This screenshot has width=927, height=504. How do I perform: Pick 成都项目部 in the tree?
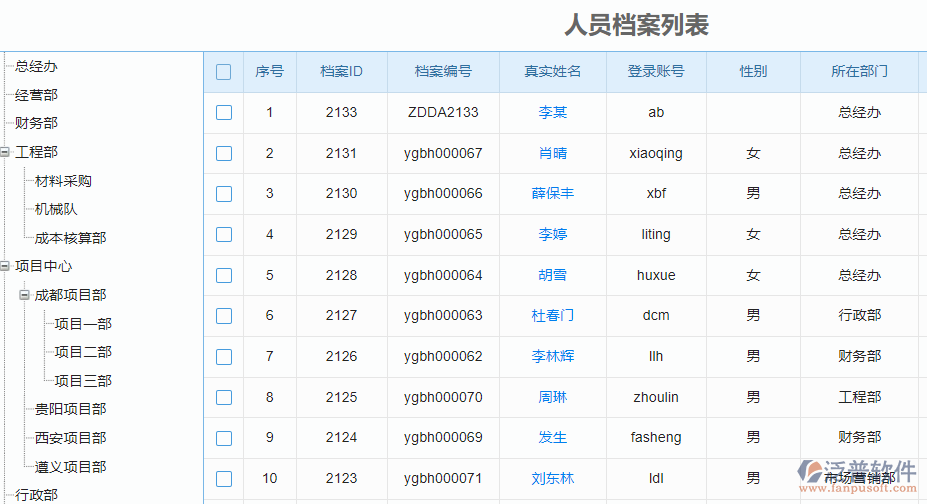70,295
